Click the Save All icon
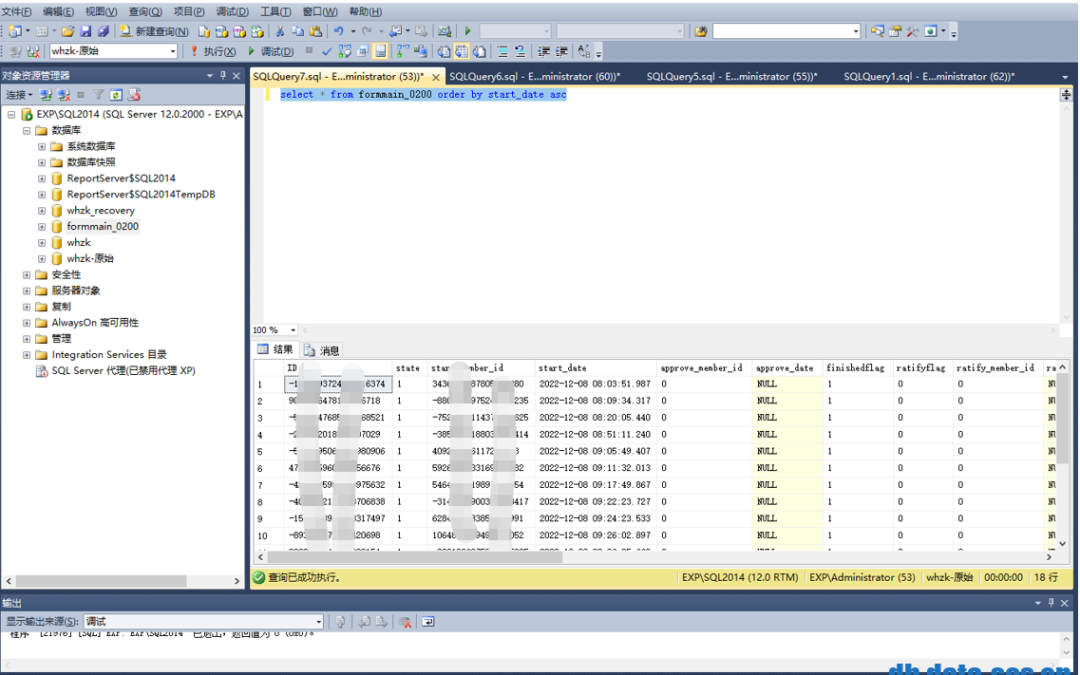The height and width of the screenshot is (675, 1080). [x=103, y=31]
